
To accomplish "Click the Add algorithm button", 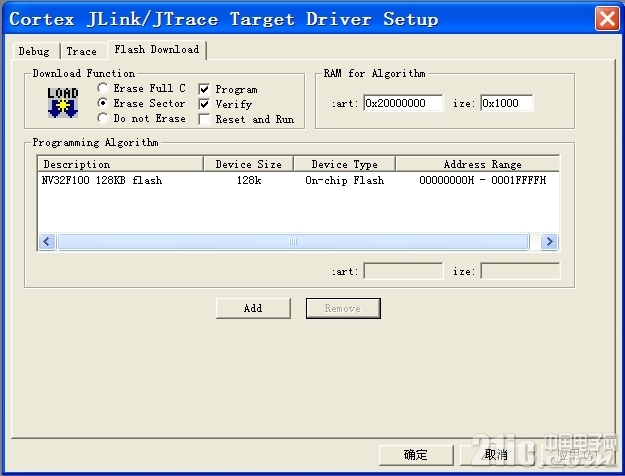I will pos(253,308).
